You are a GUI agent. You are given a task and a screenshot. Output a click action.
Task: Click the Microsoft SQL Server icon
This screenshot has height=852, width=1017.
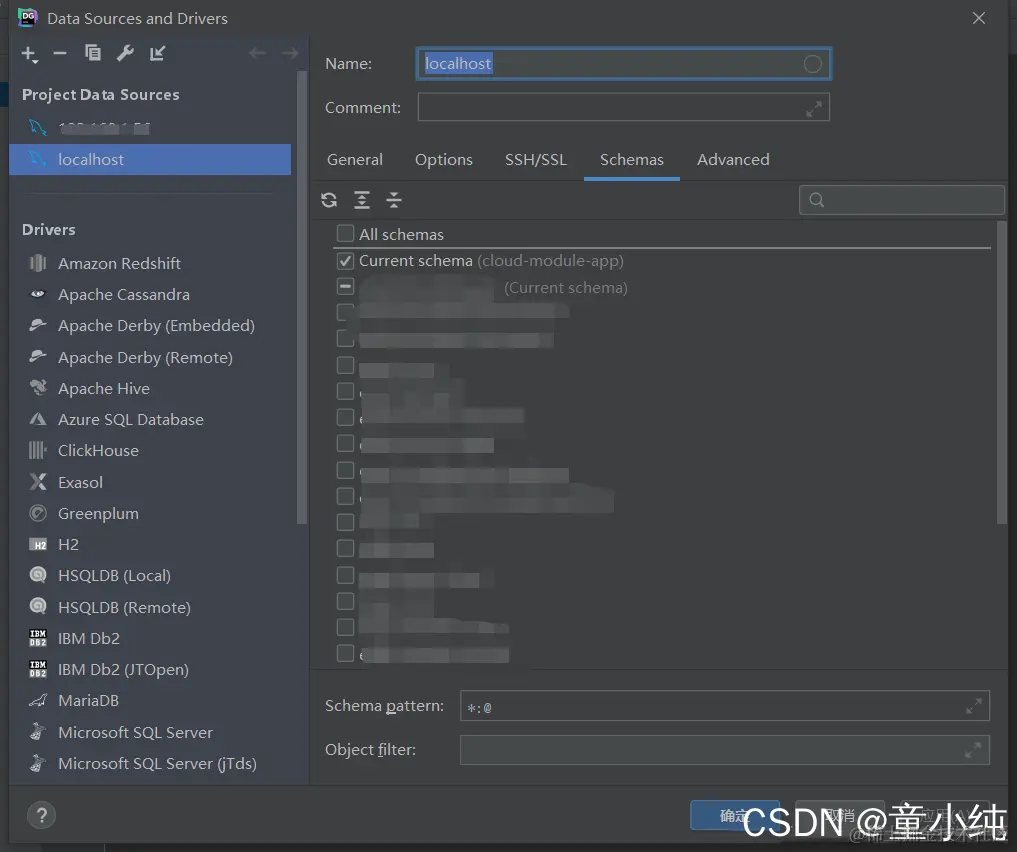[38, 731]
